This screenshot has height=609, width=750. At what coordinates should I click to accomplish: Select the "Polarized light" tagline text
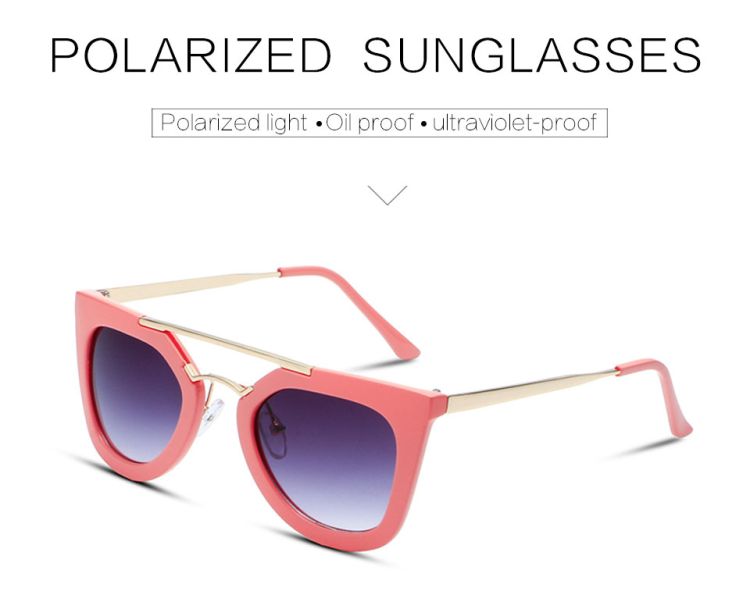tap(234, 122)
